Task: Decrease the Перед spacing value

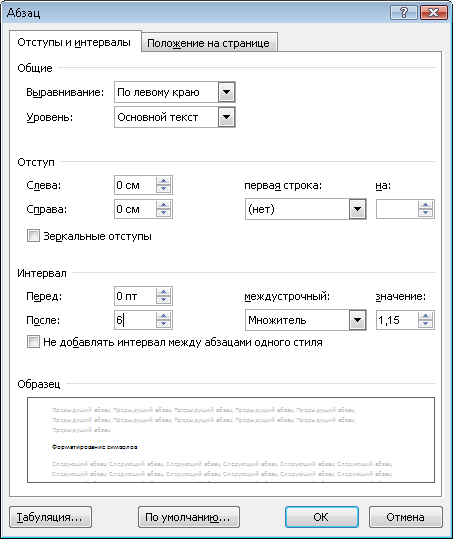Action: (163, 300)
